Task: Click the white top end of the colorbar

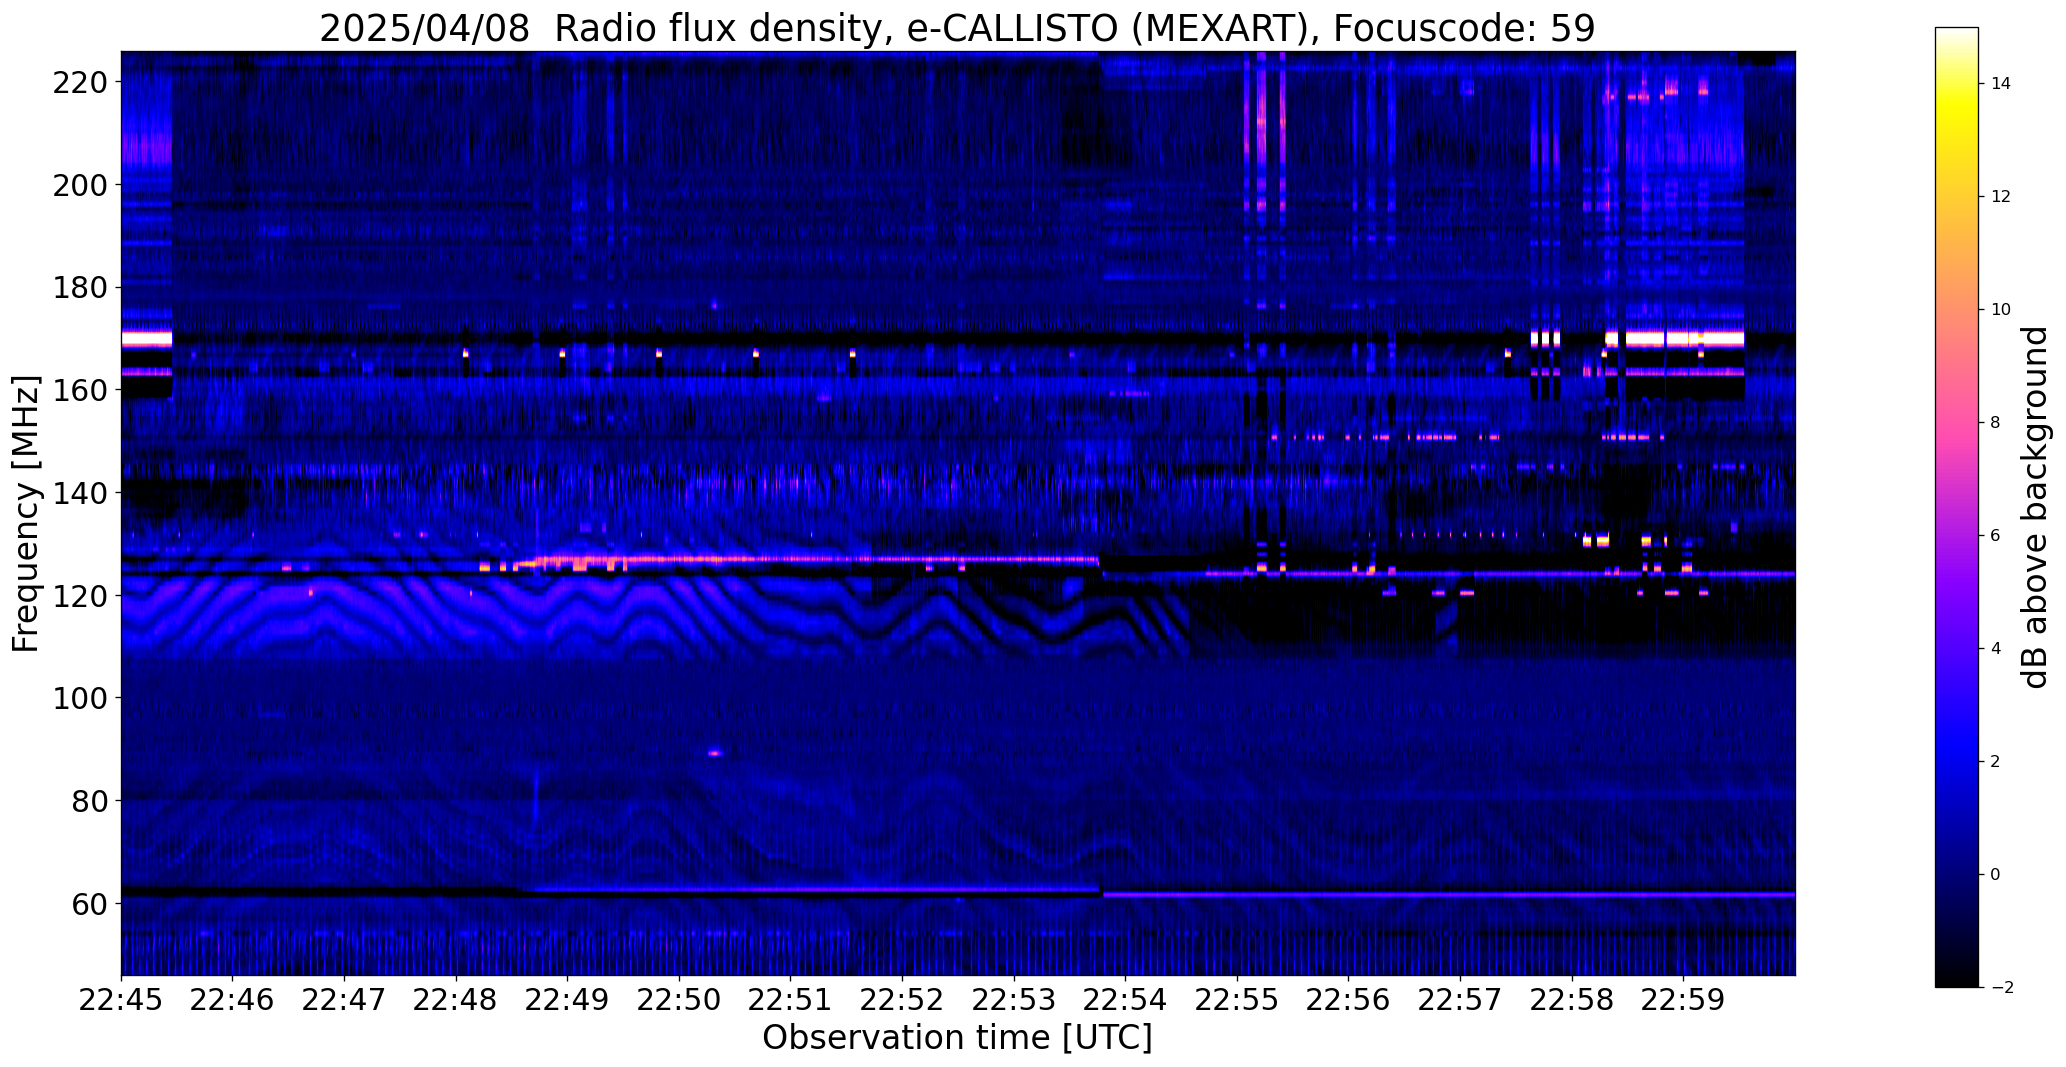Action: coord(1957,33)
